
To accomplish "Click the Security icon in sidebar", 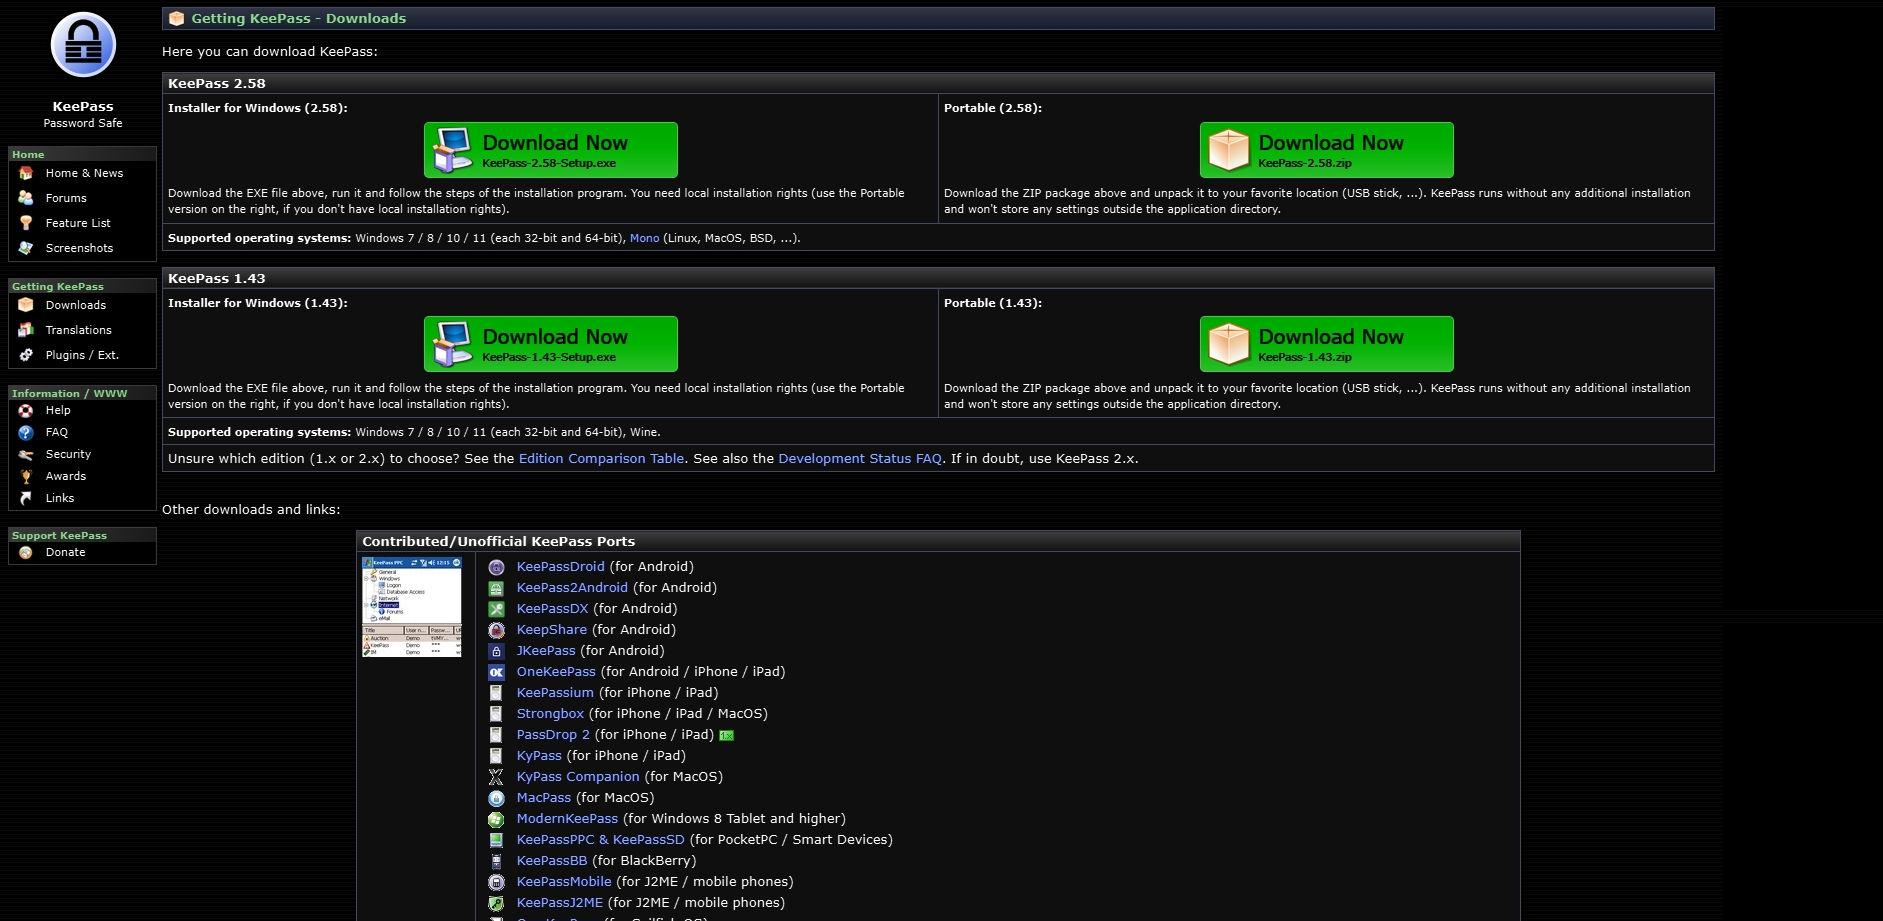I will pyautogui.click(x=26, y=454).
